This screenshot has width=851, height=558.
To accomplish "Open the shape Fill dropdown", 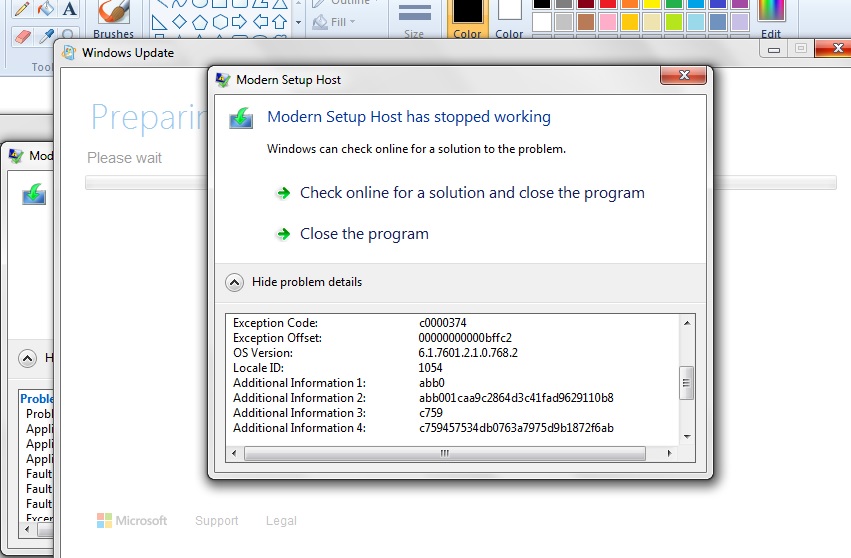I will 334,22.
